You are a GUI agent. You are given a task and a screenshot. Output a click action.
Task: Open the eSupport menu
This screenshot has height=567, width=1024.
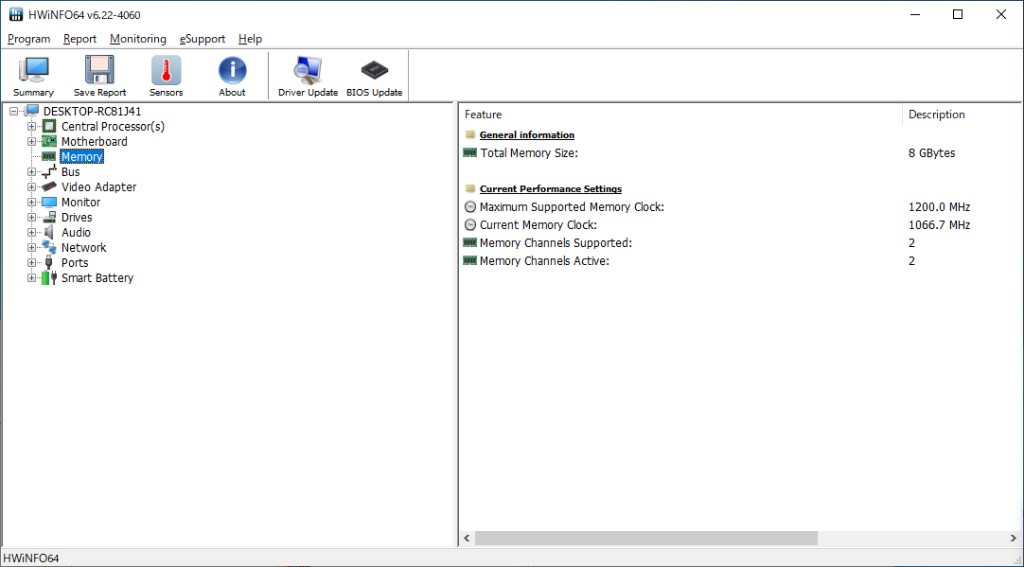pyautogui.click(x=202, y=39)
